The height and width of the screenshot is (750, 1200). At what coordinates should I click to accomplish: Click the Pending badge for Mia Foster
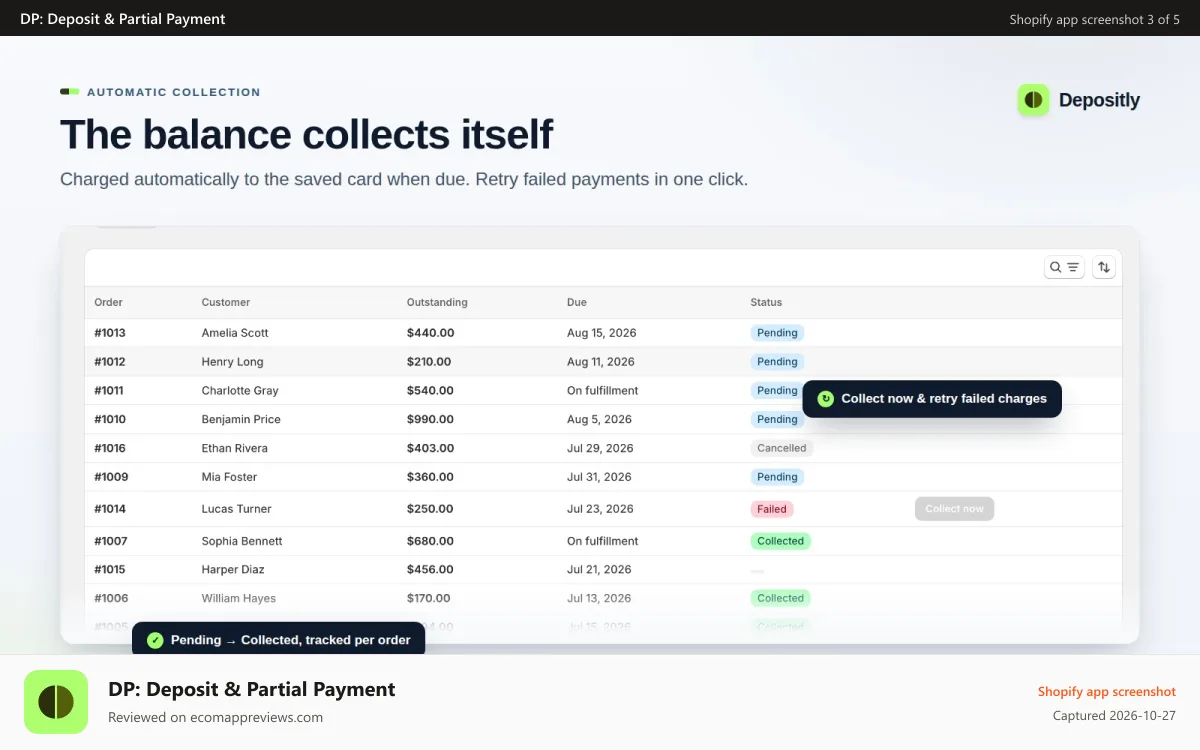[x=777, y=478]
